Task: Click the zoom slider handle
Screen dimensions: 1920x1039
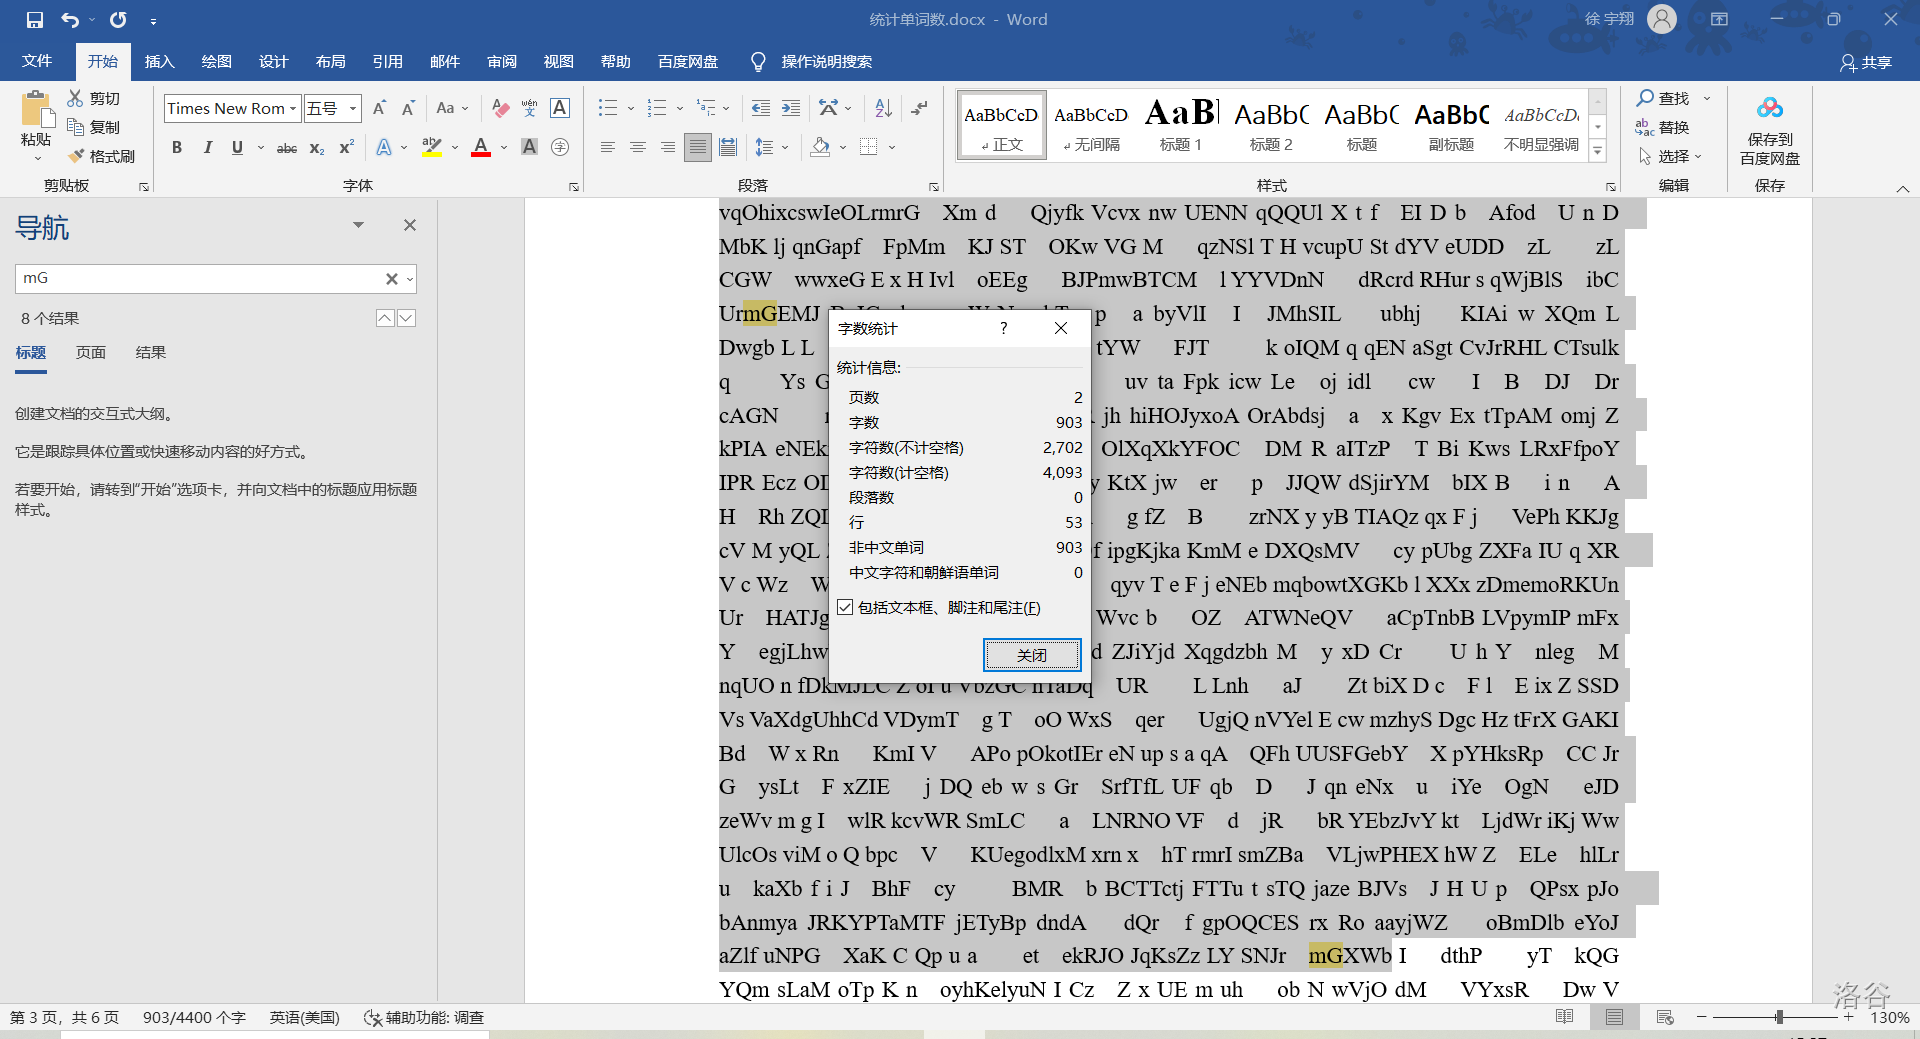Action: coord(1779,1017)
